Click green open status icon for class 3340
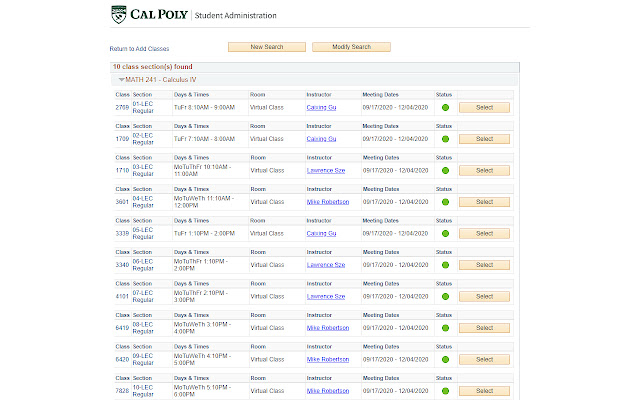Screen dimensions: 640x400 point(445,265)
